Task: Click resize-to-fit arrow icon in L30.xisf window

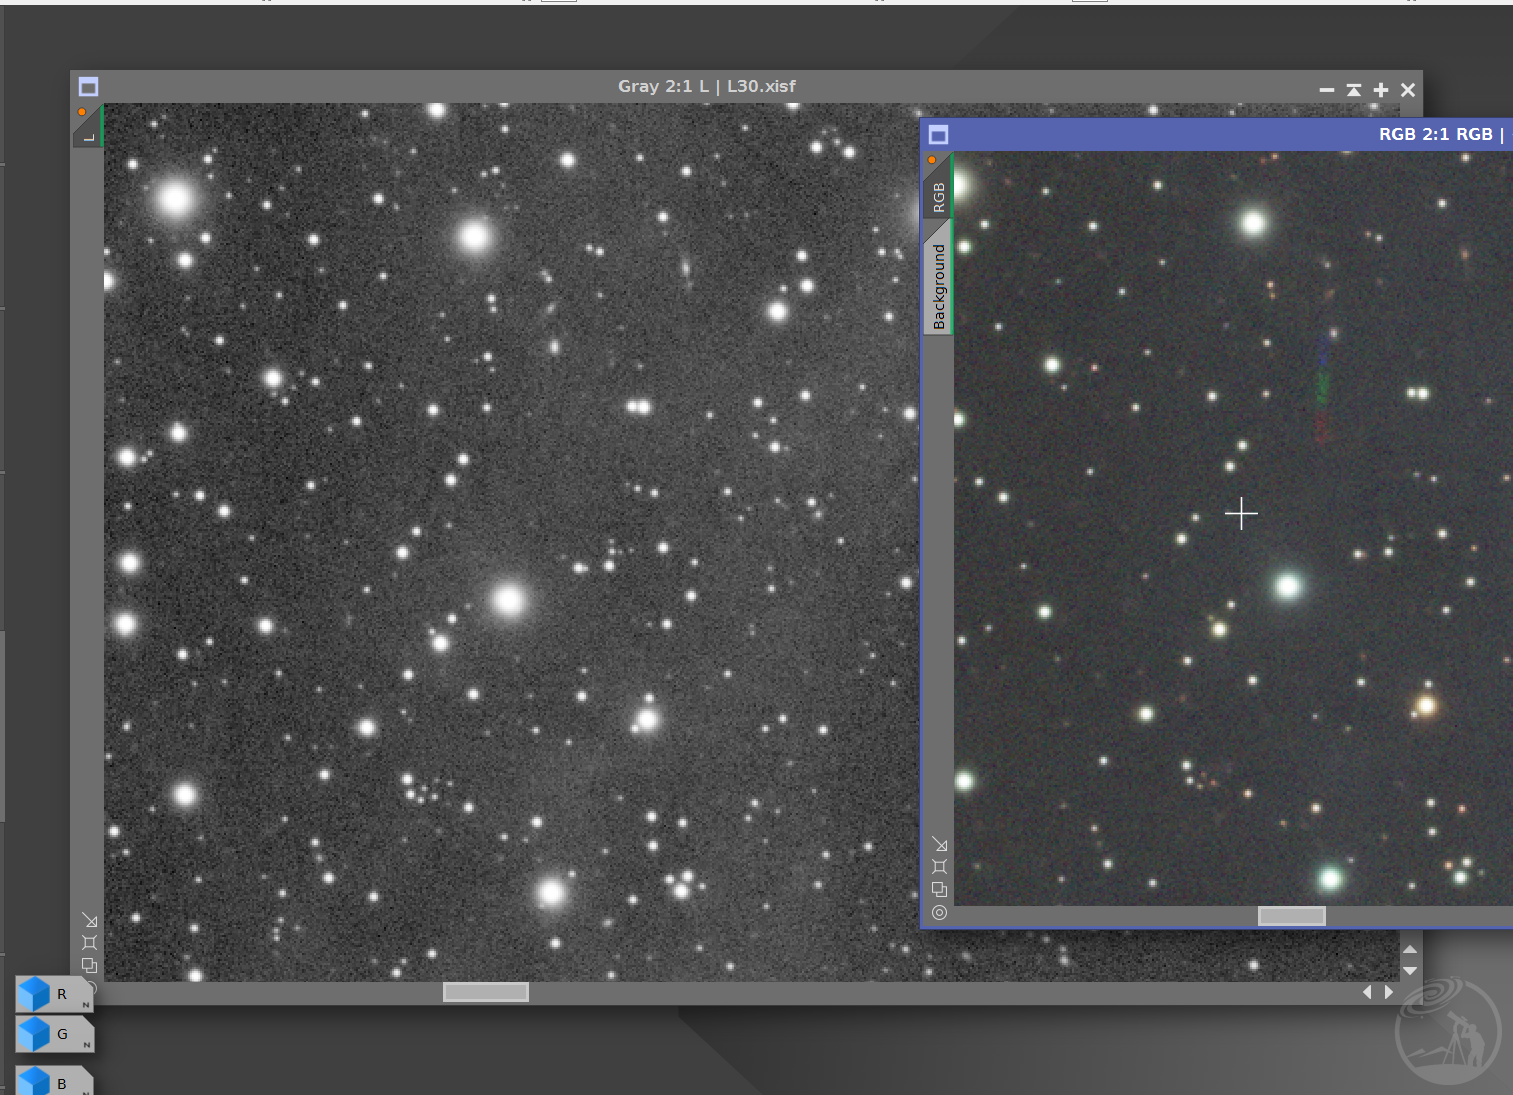Action: 89,920
